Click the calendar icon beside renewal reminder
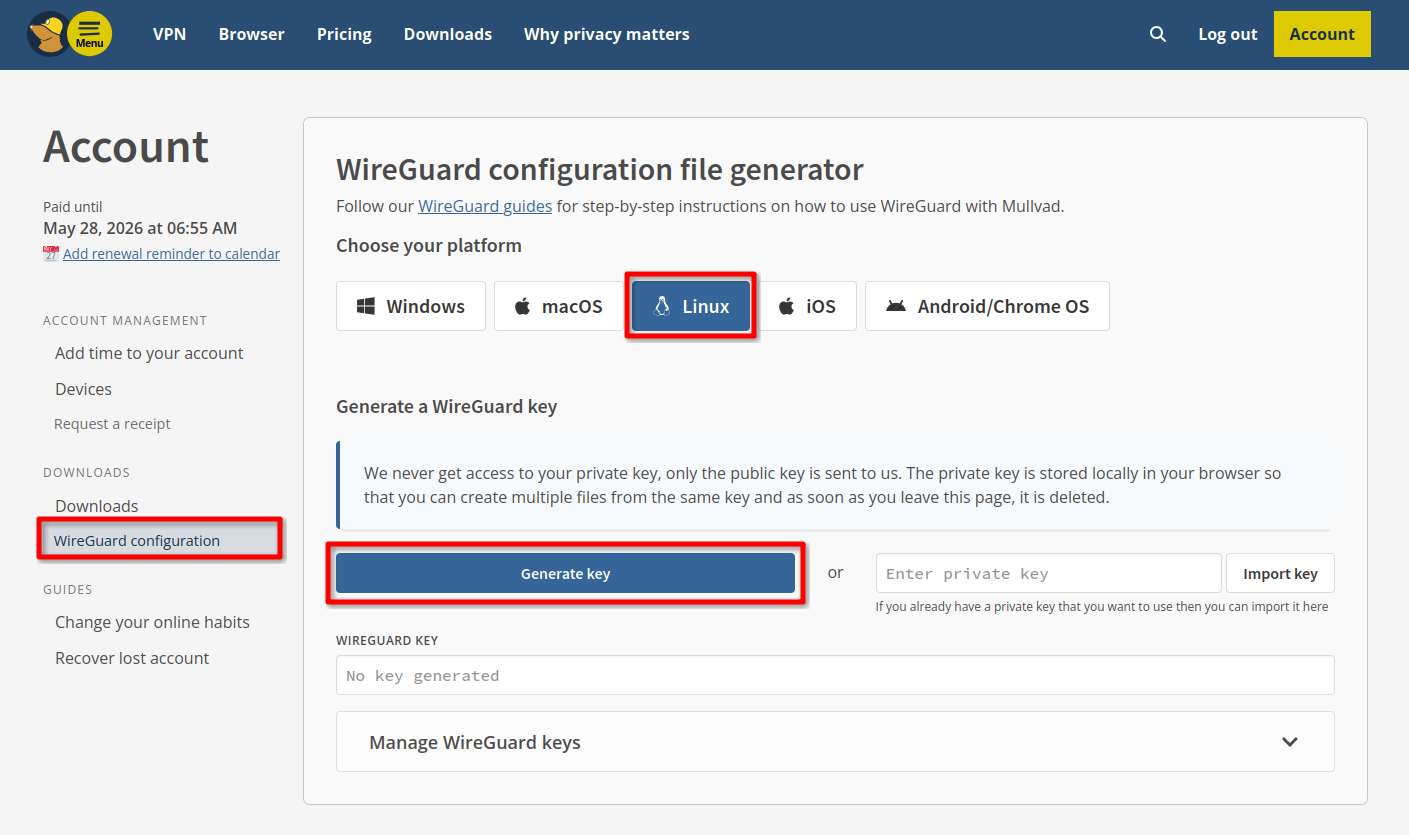This screenshot has width=1409, height=835. tap(51, 254)
